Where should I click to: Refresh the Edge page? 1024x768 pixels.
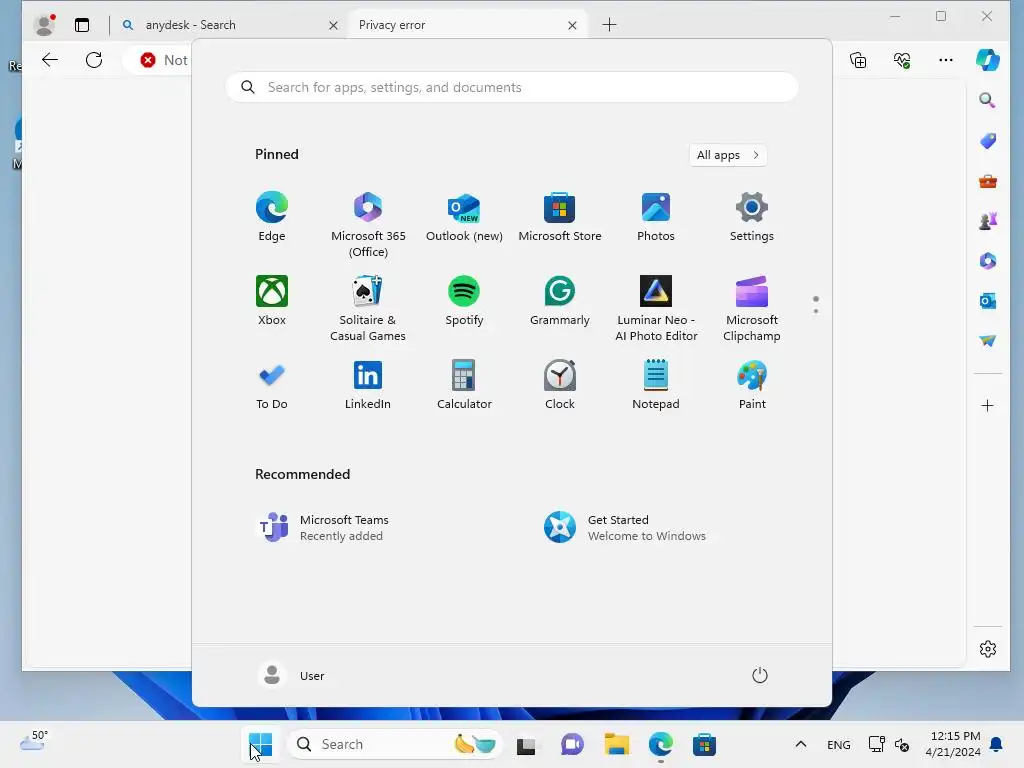94,60
